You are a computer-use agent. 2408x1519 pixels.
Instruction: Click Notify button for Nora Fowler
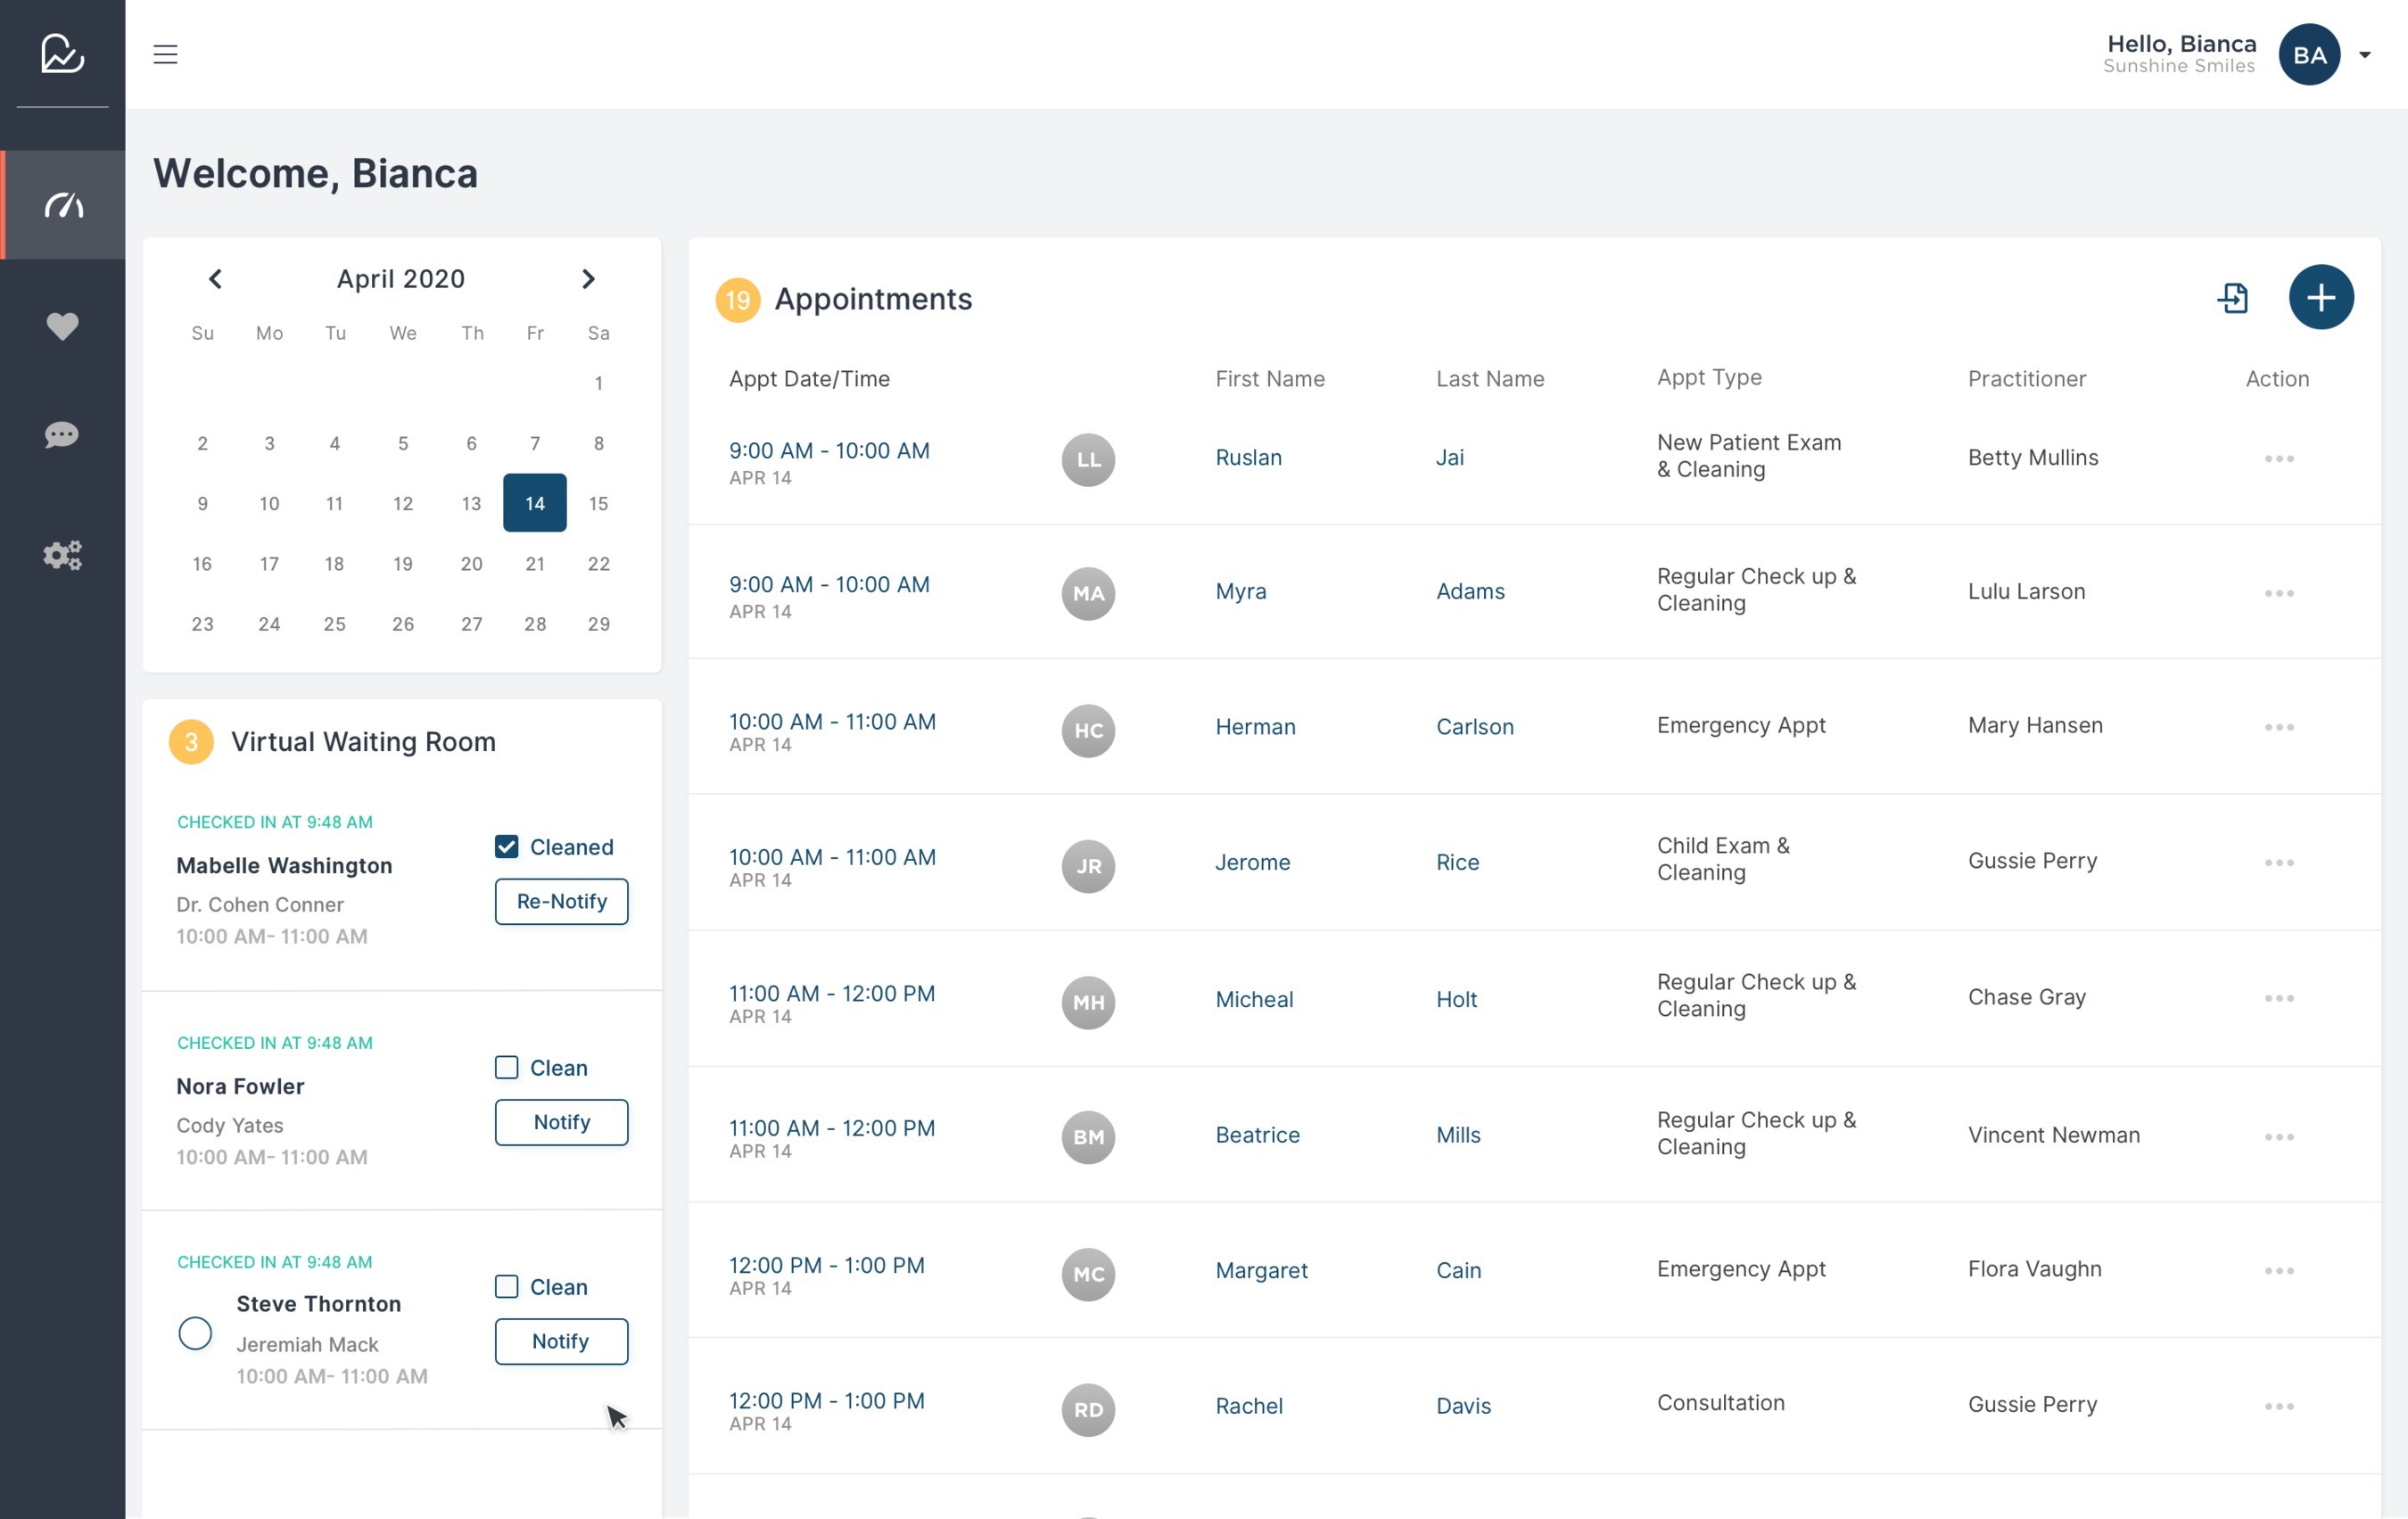click(x=561, y=1122)
